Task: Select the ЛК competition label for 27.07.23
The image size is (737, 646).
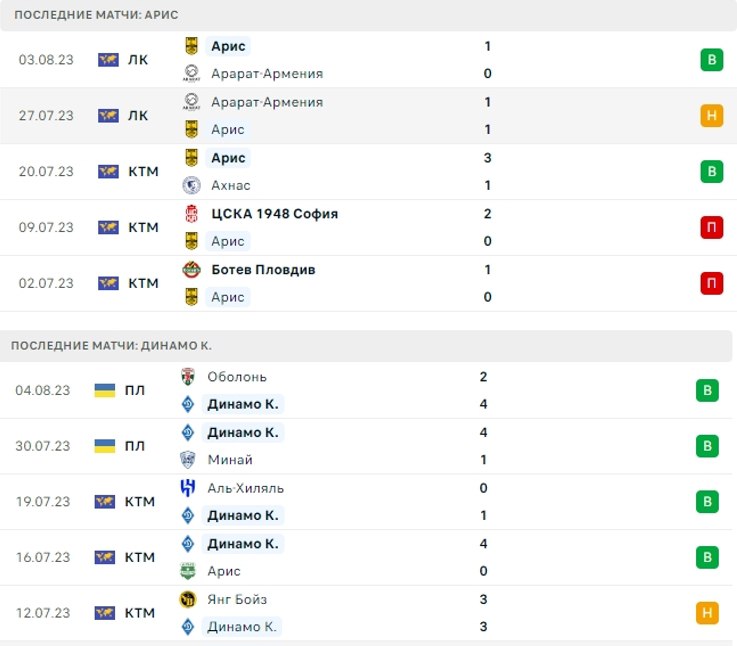Action: [138, 115]
